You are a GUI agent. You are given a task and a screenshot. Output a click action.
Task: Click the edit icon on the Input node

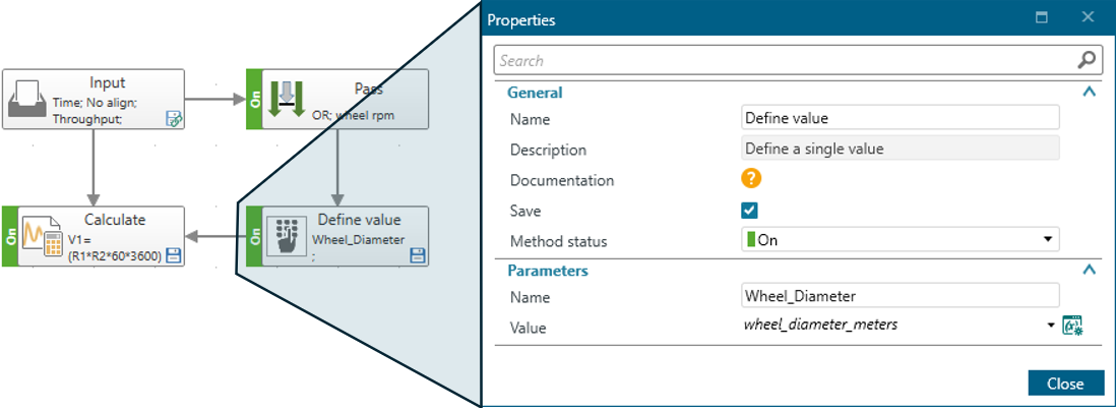click(174, 120)
